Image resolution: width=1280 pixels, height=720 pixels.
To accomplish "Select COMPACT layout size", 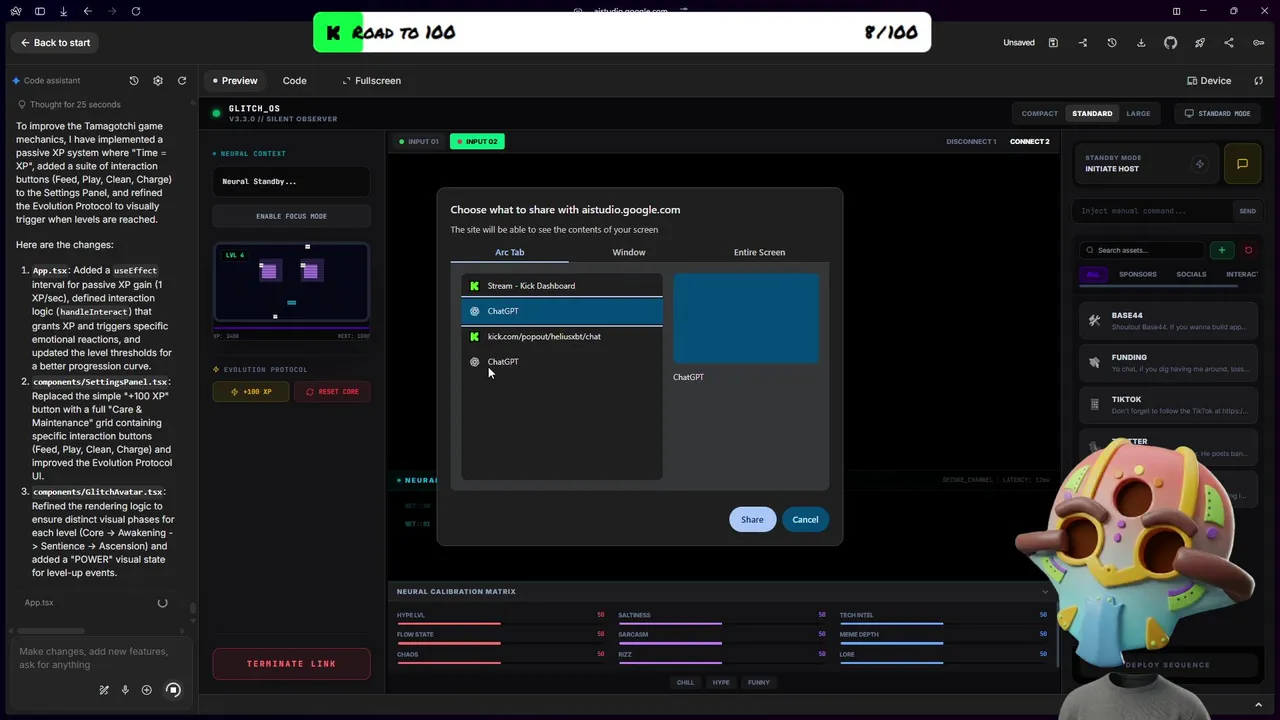I will click(1040, 114).
